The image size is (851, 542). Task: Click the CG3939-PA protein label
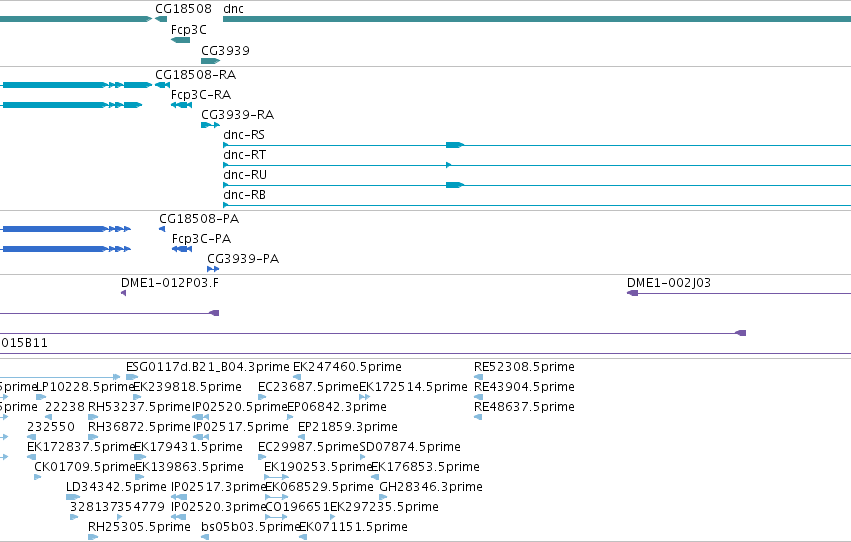(243, 259)
